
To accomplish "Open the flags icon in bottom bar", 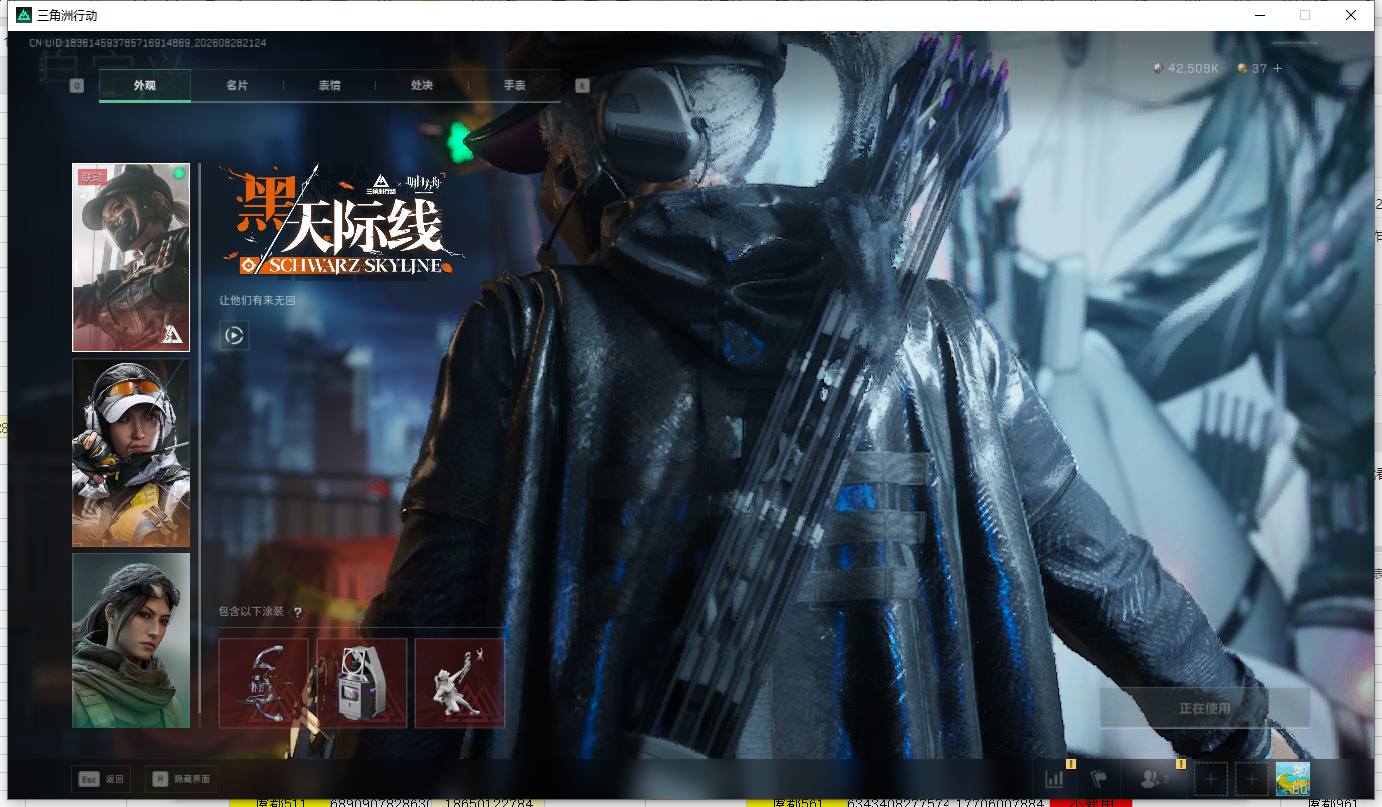I will click(x=1098, y=779).
